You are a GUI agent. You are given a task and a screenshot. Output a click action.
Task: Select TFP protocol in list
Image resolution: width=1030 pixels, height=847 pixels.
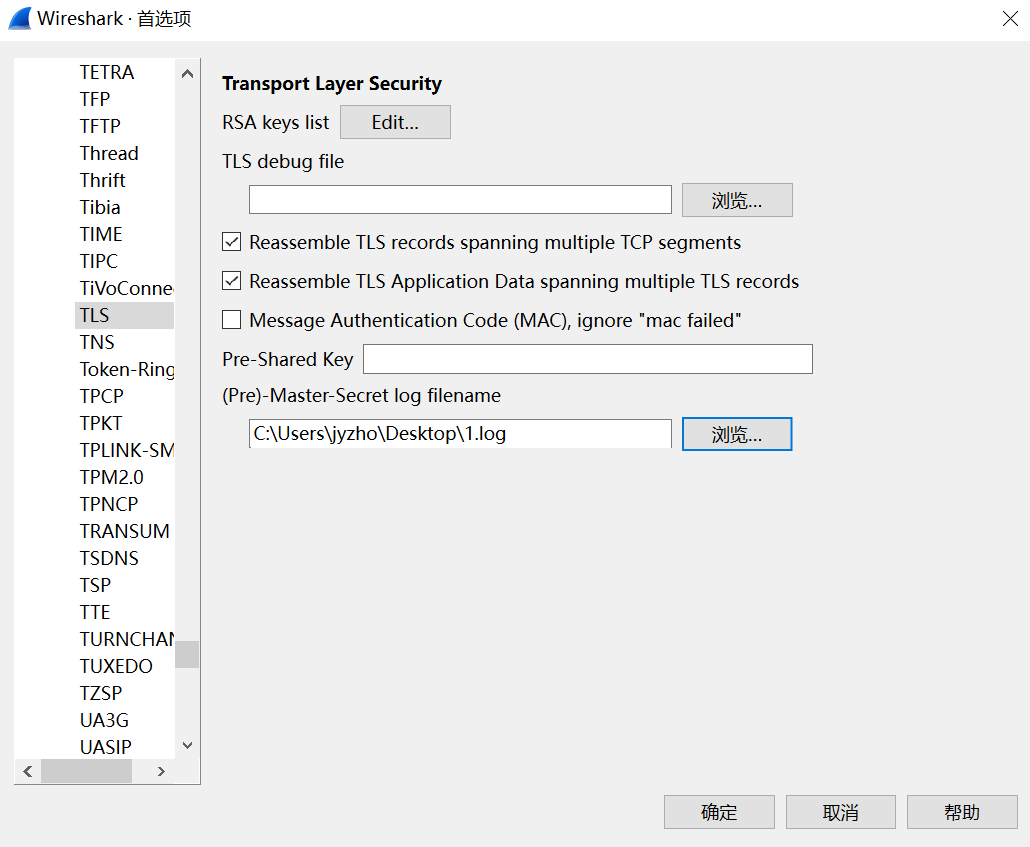95,99
